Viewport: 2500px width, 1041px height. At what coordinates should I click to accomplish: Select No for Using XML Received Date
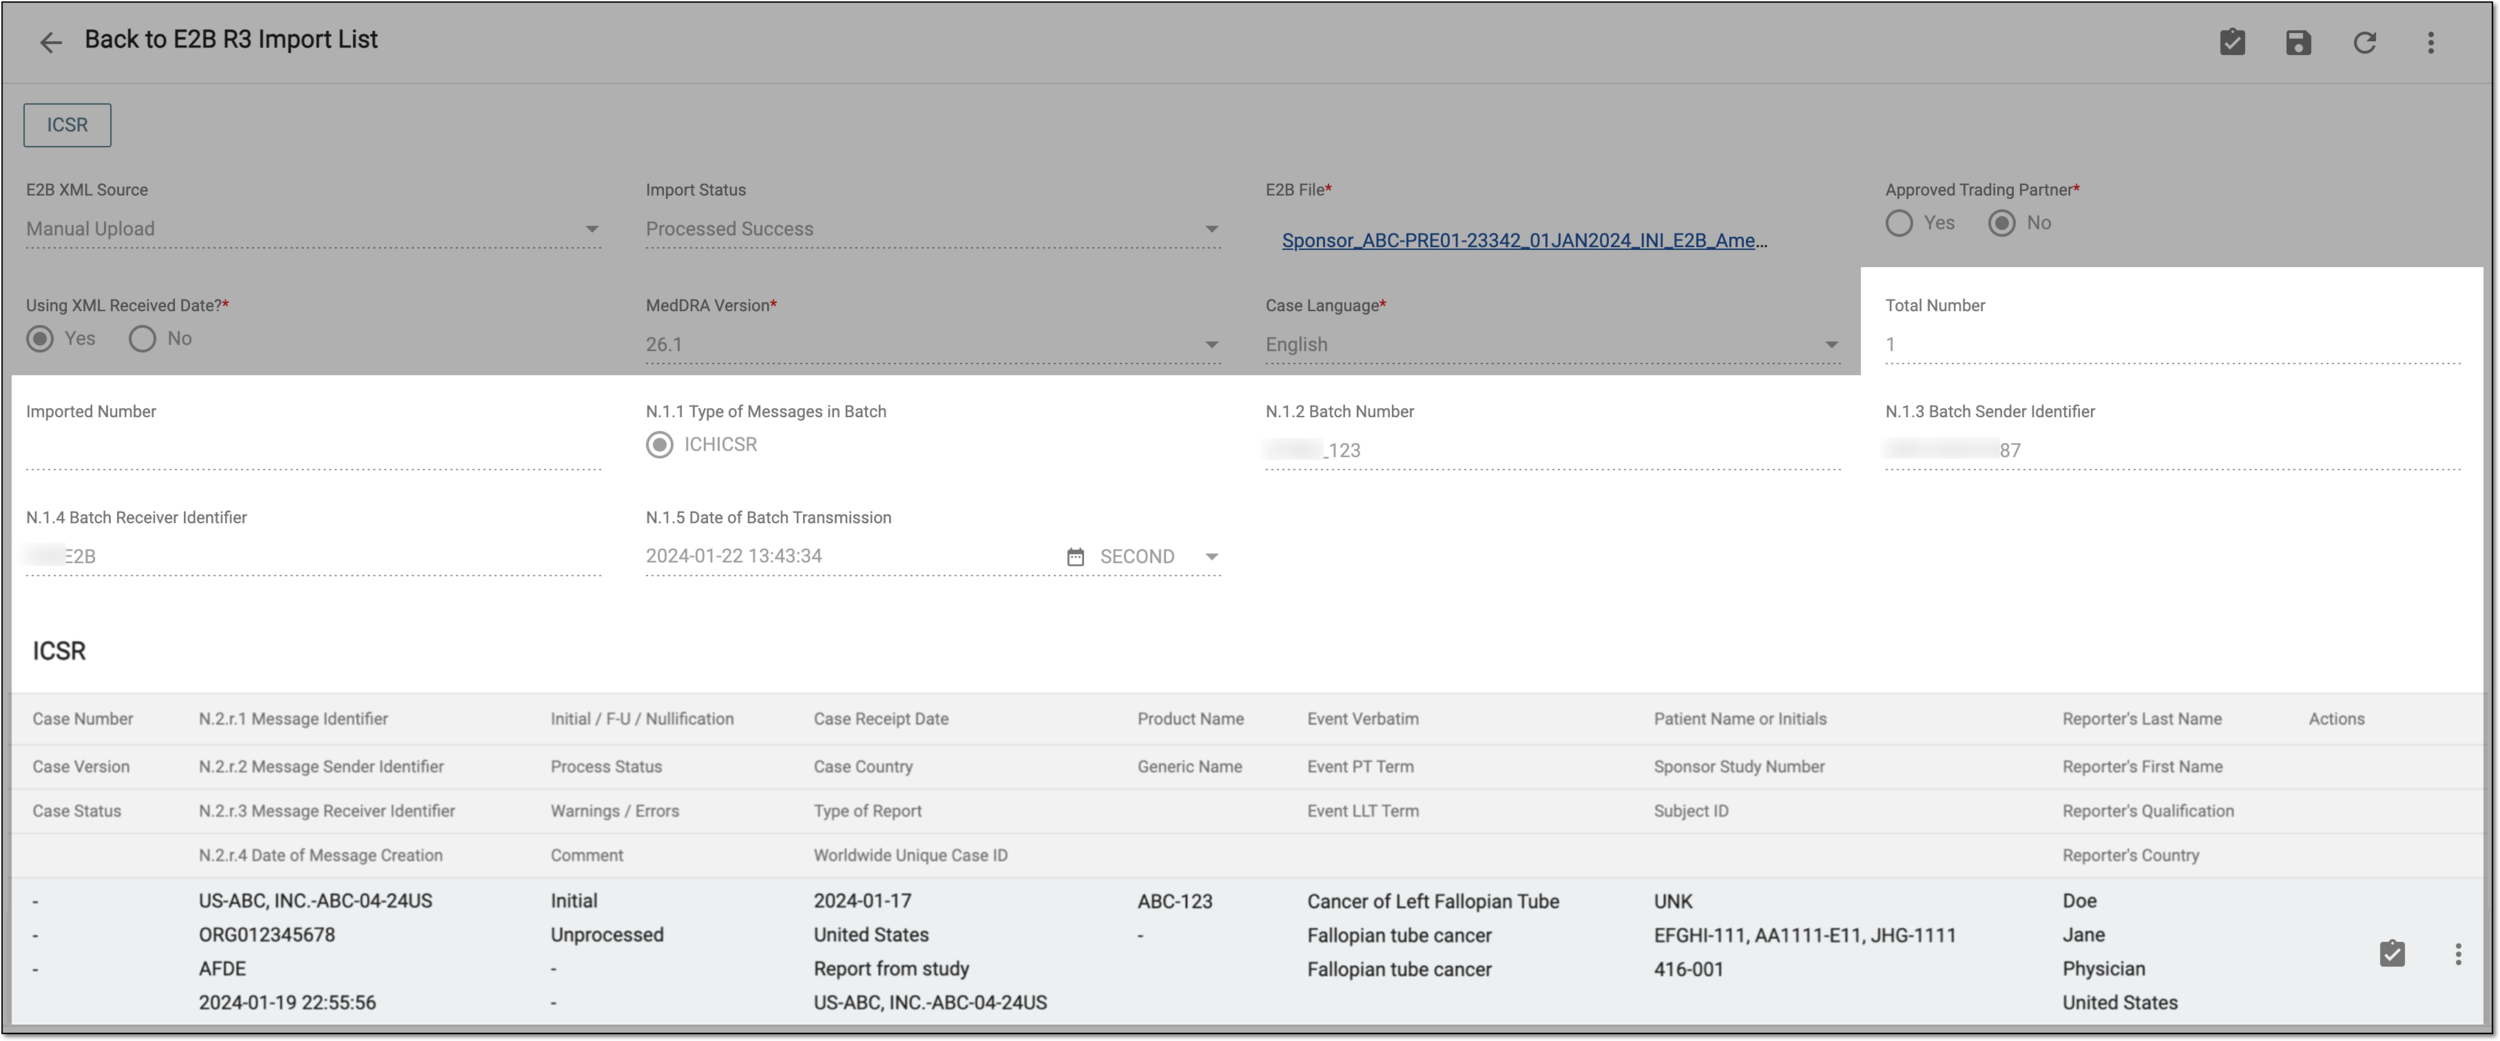142,339
